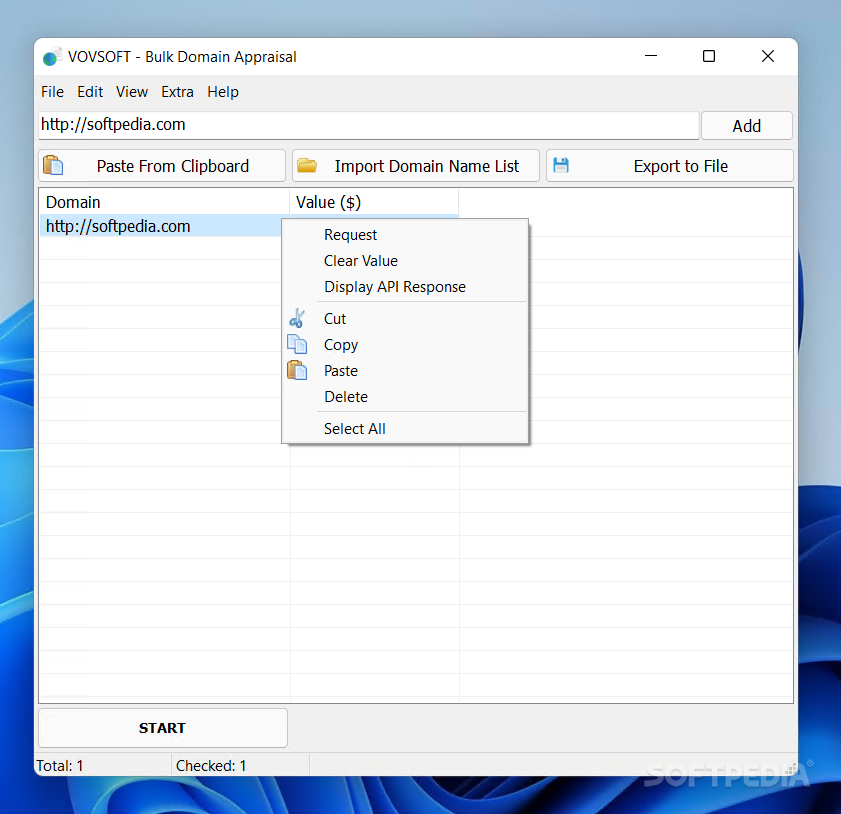
Task: Select Display API Response menu entry
Action: (405, 287)
